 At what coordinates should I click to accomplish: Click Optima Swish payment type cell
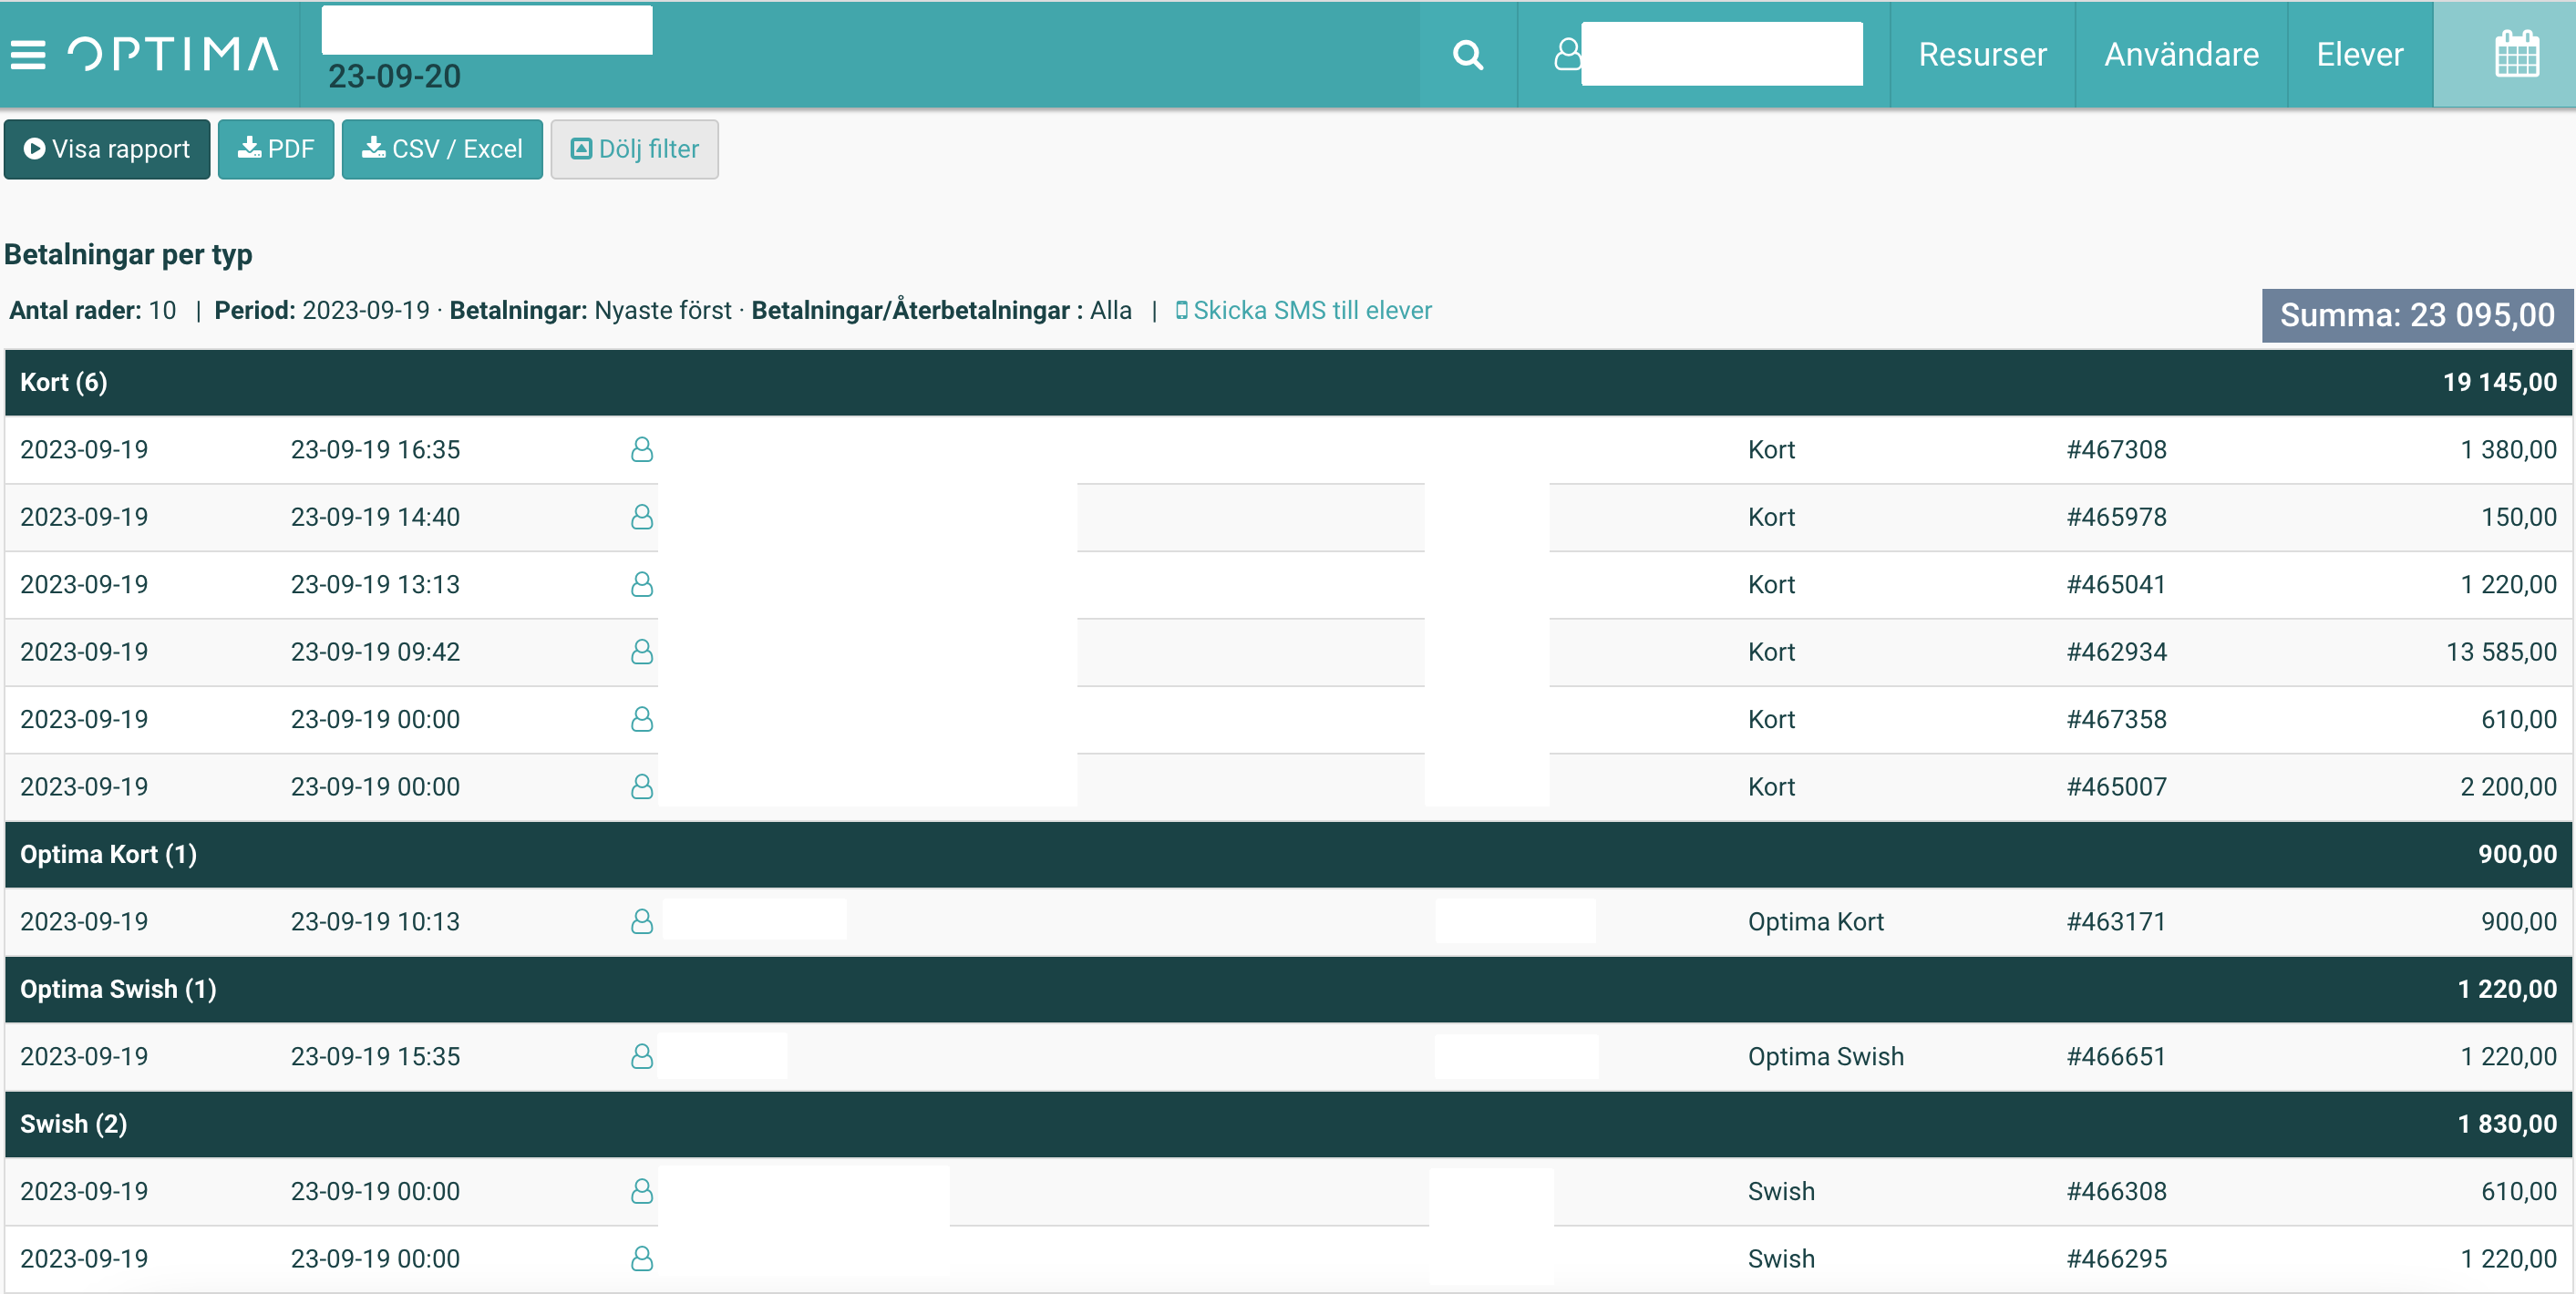tap(1825, 1056)
